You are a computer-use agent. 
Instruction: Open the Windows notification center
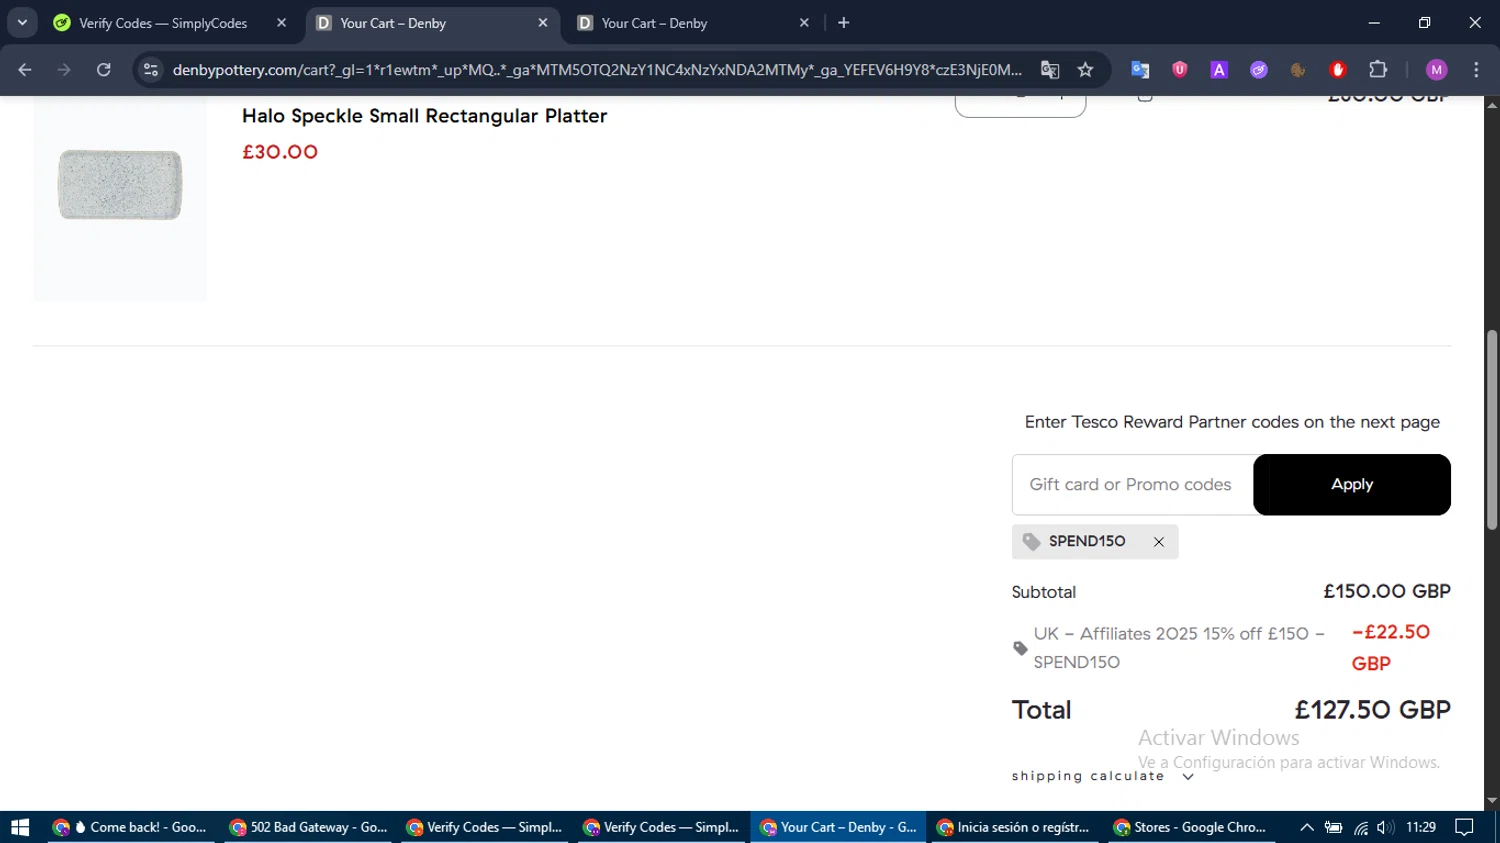coord(1465,827)
